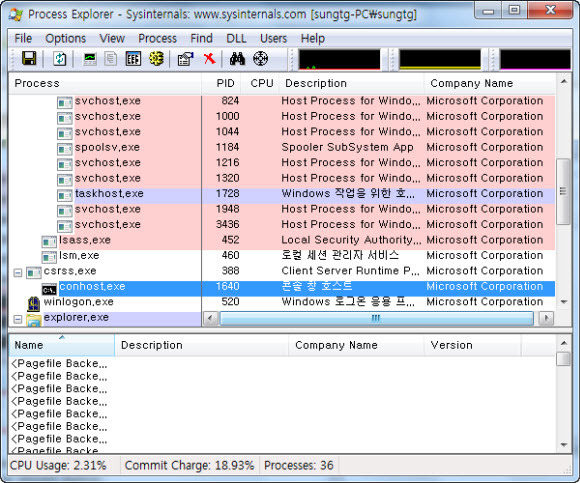
Task: Select the crosshair Find Window's Process icon
Action: point(260,58)
